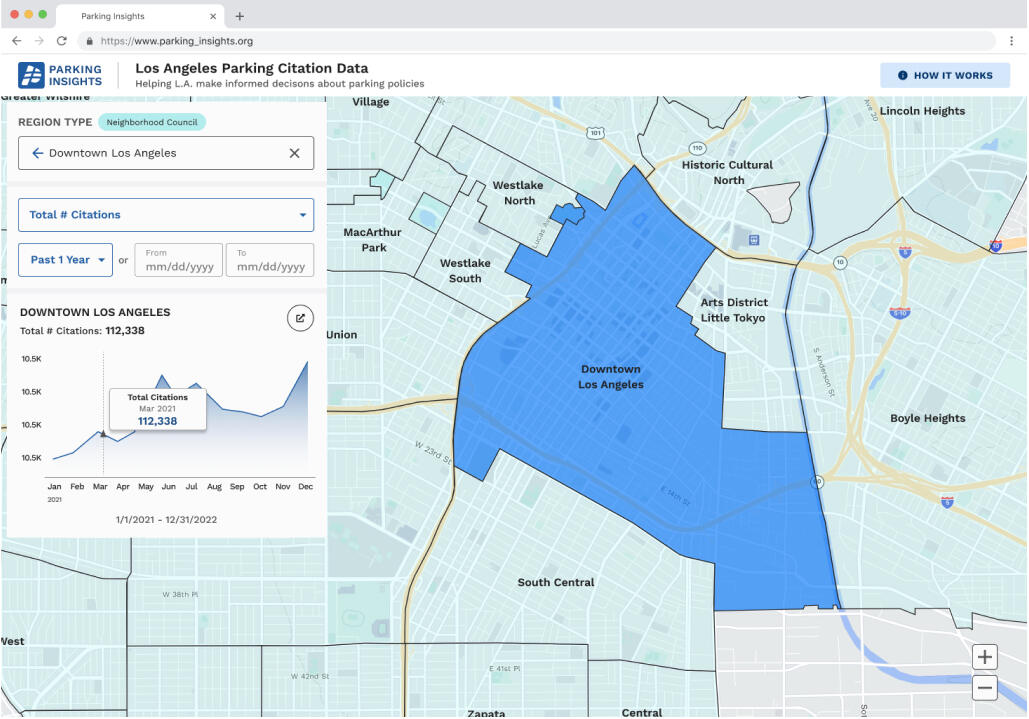This screenshot has height=719, width=1029.
Task: Click the Mar 2021 marker on the chart
Action: 103,433
